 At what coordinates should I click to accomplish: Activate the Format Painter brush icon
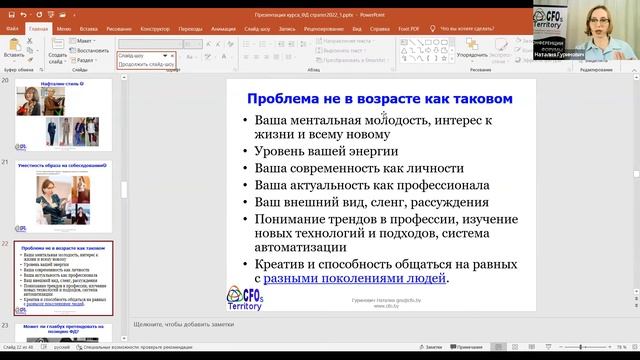pos(29,60)
